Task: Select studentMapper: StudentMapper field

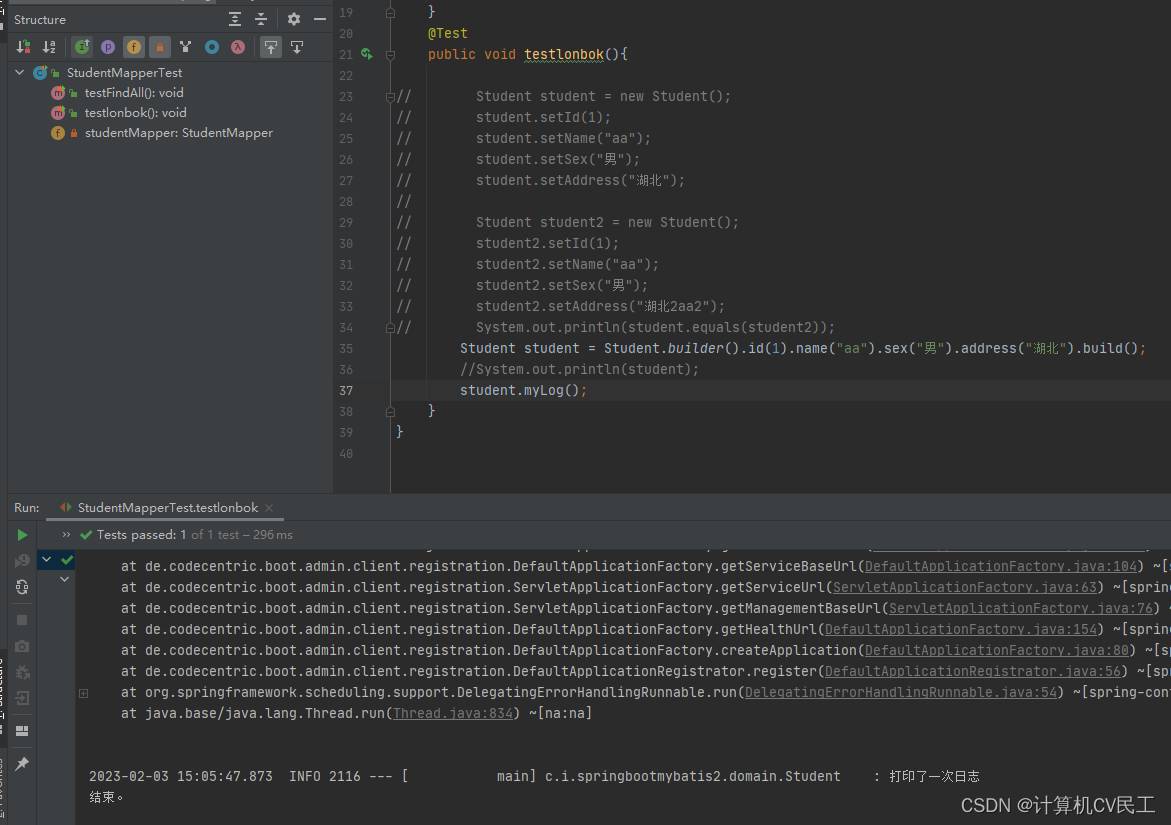Action: [178, 133]
